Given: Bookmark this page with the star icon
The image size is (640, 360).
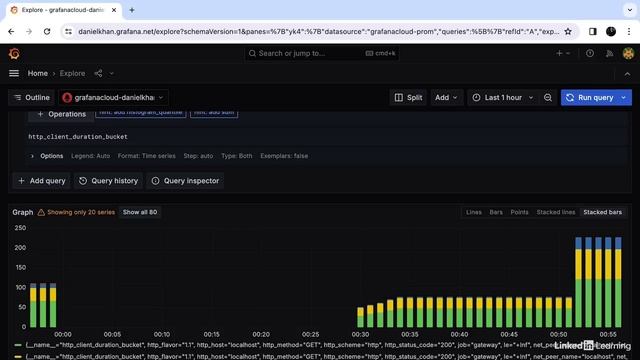Looking at the screenshot, I should [x=568, y=31].
